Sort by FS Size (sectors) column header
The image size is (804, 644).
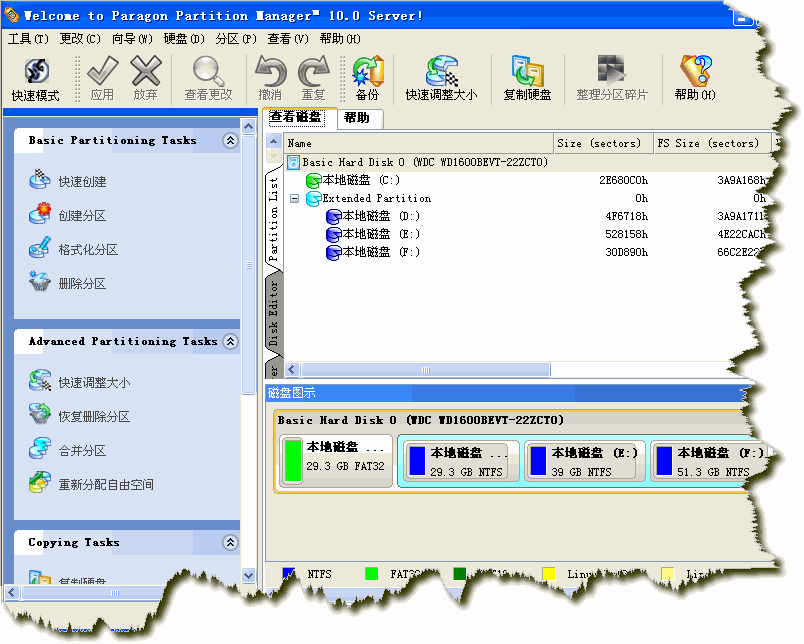tap(712, 144)
